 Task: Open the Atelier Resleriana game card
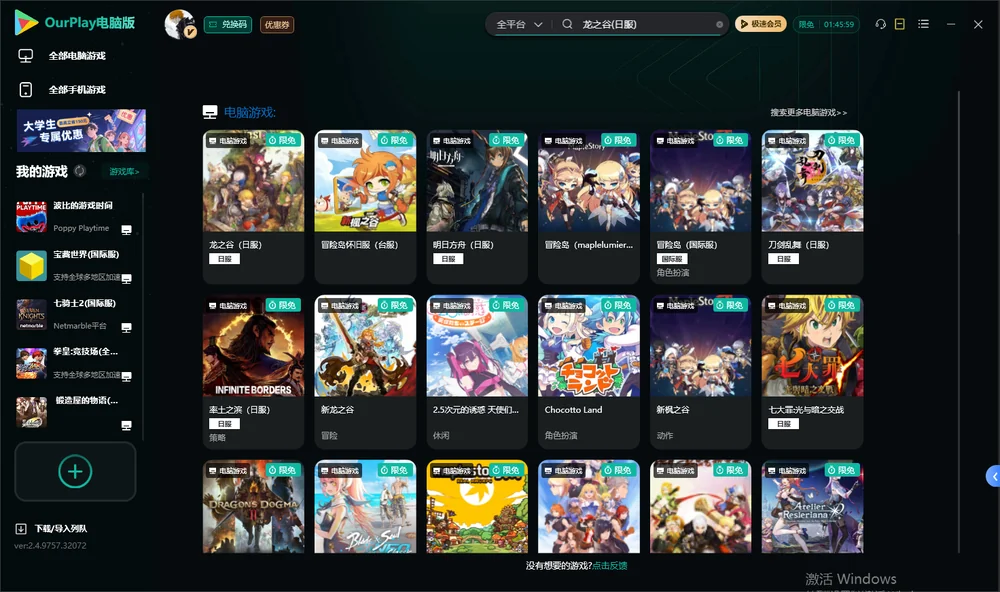[812, 507]
